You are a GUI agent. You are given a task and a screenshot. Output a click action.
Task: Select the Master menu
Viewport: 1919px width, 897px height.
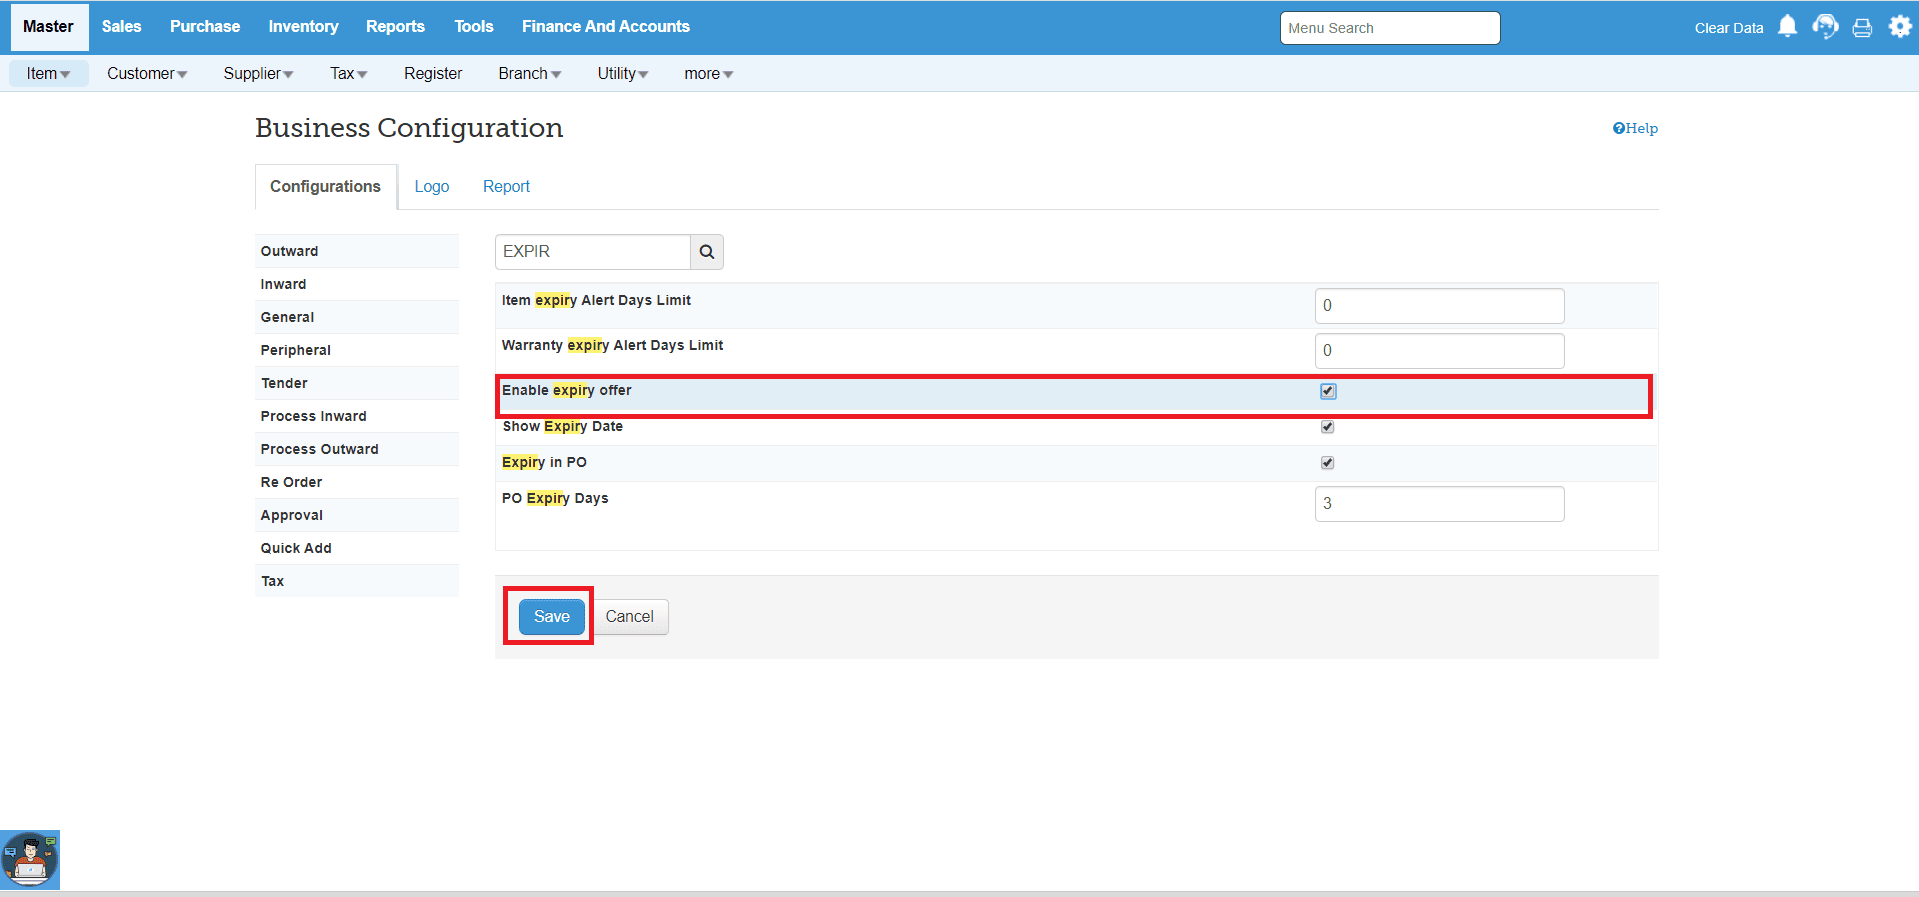(49, 27)
